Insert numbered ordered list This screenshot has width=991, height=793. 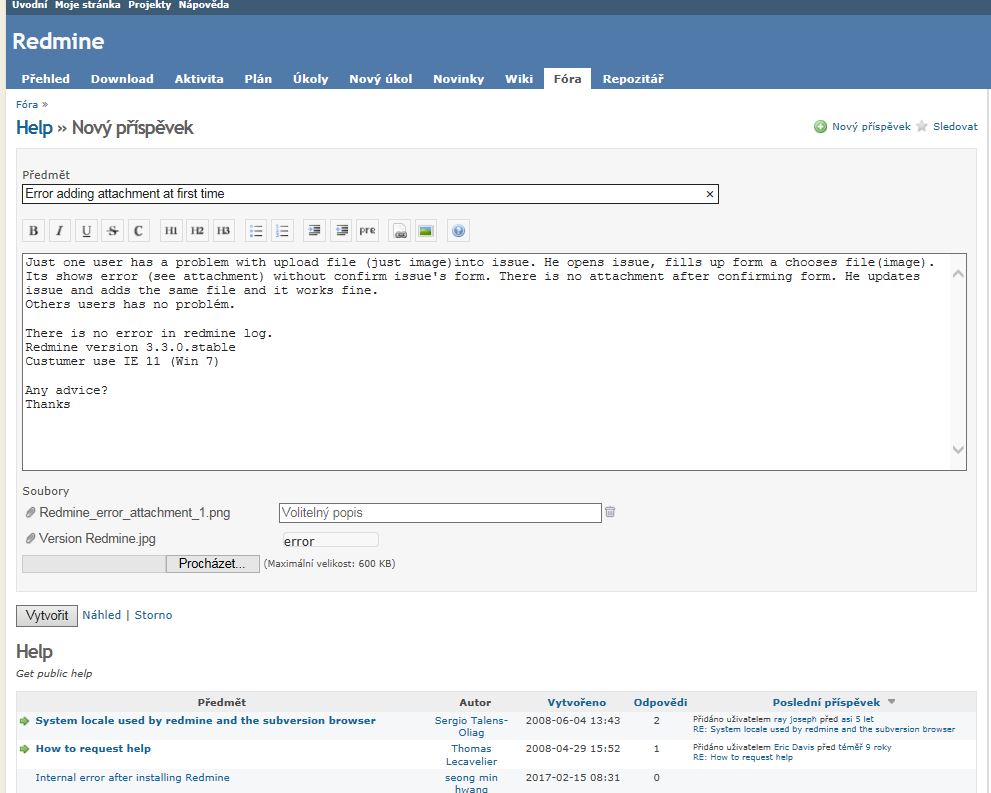pos(283,231)
